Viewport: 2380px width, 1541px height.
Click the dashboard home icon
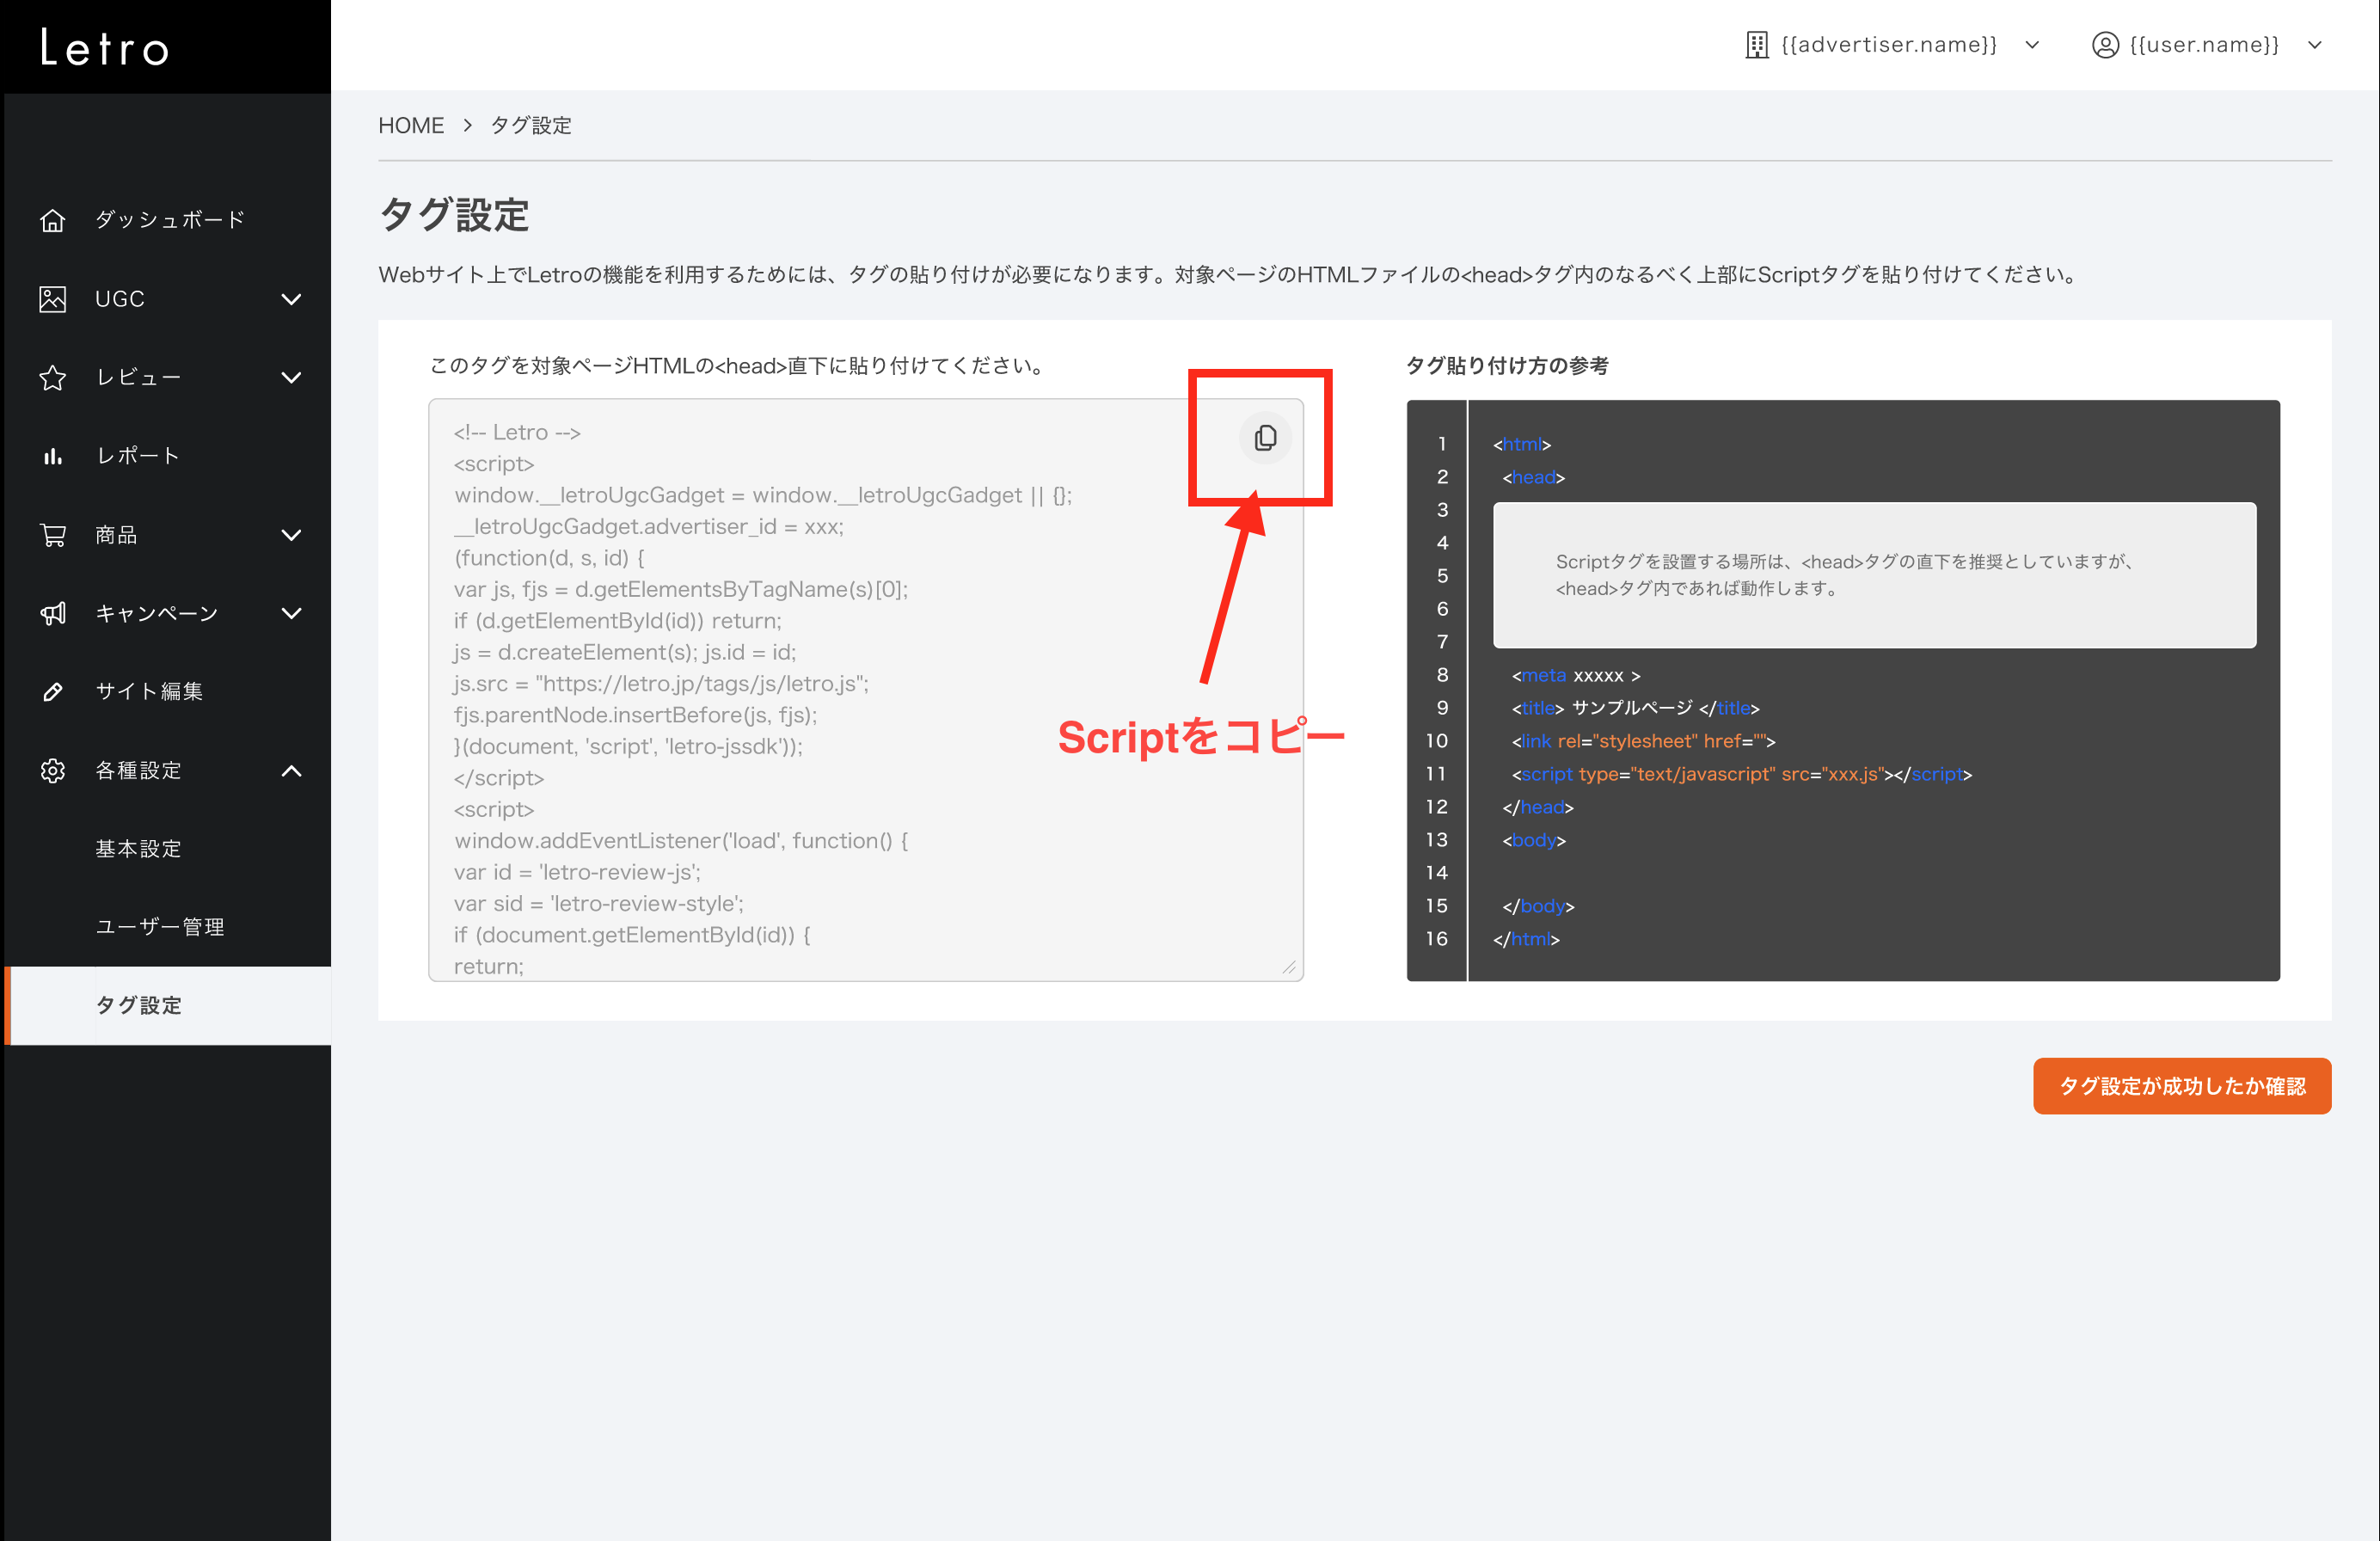point(53,220)
